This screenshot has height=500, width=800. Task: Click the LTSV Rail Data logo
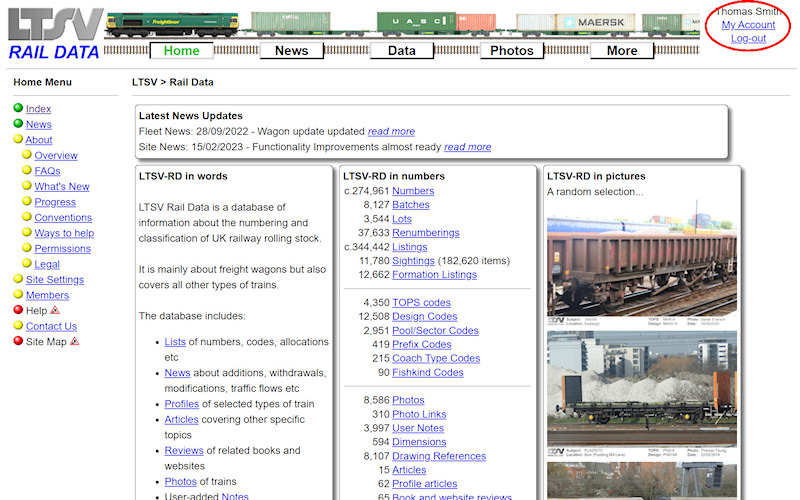55,35
